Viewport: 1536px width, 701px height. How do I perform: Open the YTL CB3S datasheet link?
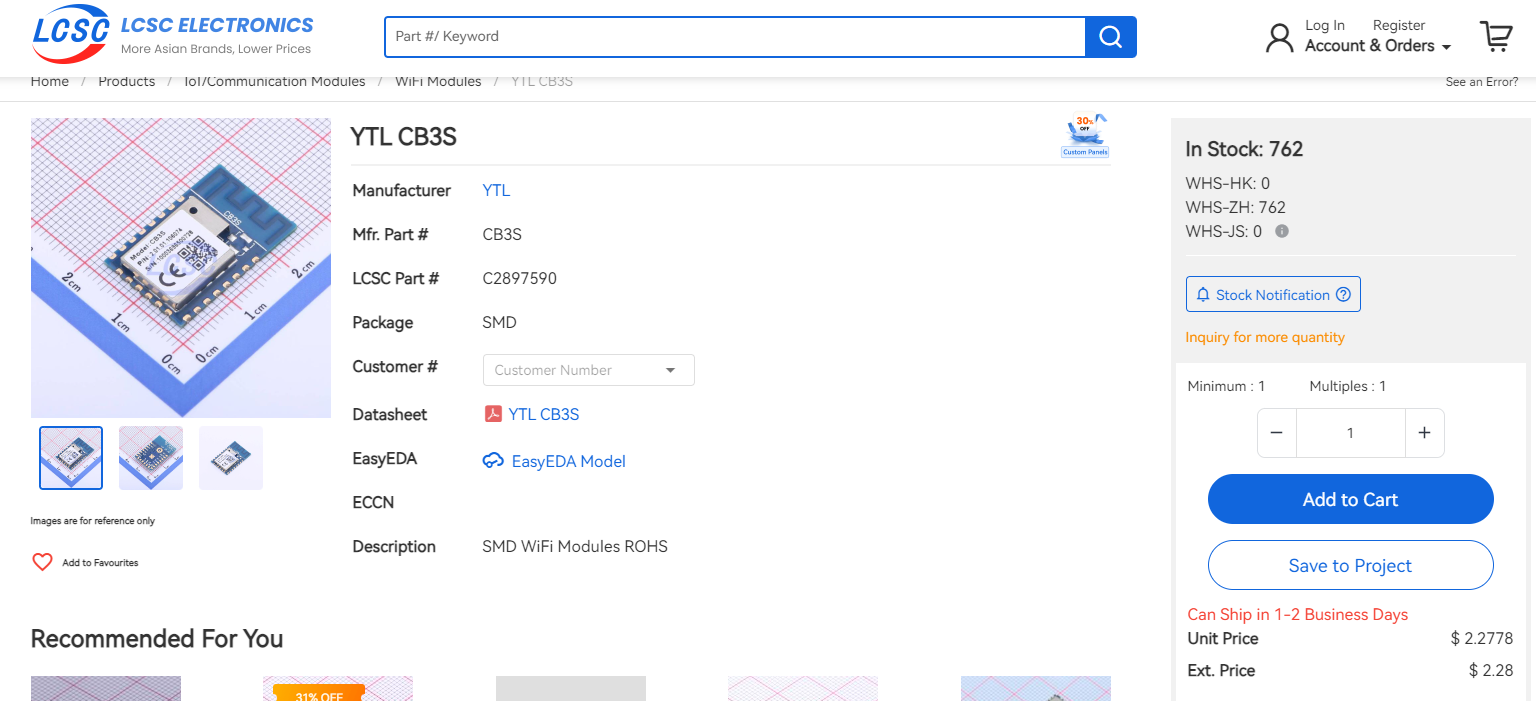pyautogui.click(x=544, y=414)
